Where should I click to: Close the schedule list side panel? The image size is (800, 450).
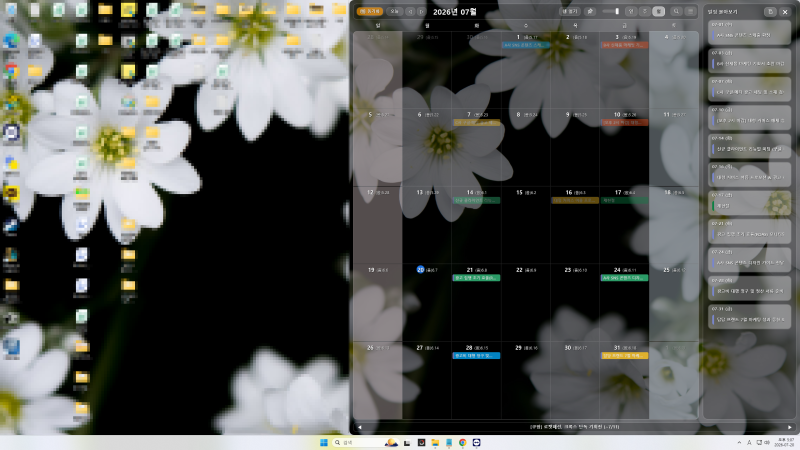[785, 12]
